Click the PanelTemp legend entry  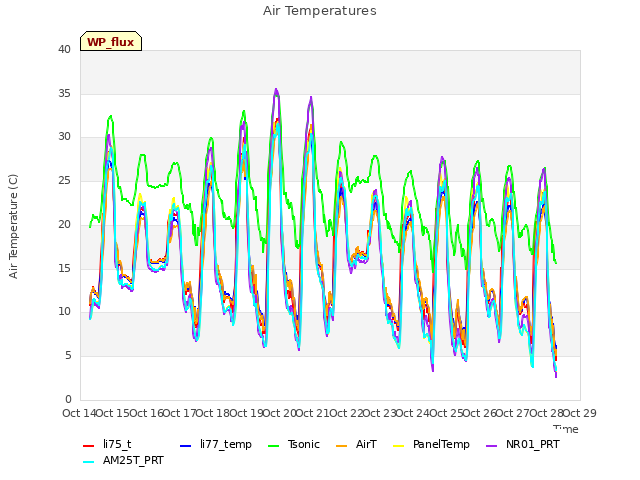[431, 444]
